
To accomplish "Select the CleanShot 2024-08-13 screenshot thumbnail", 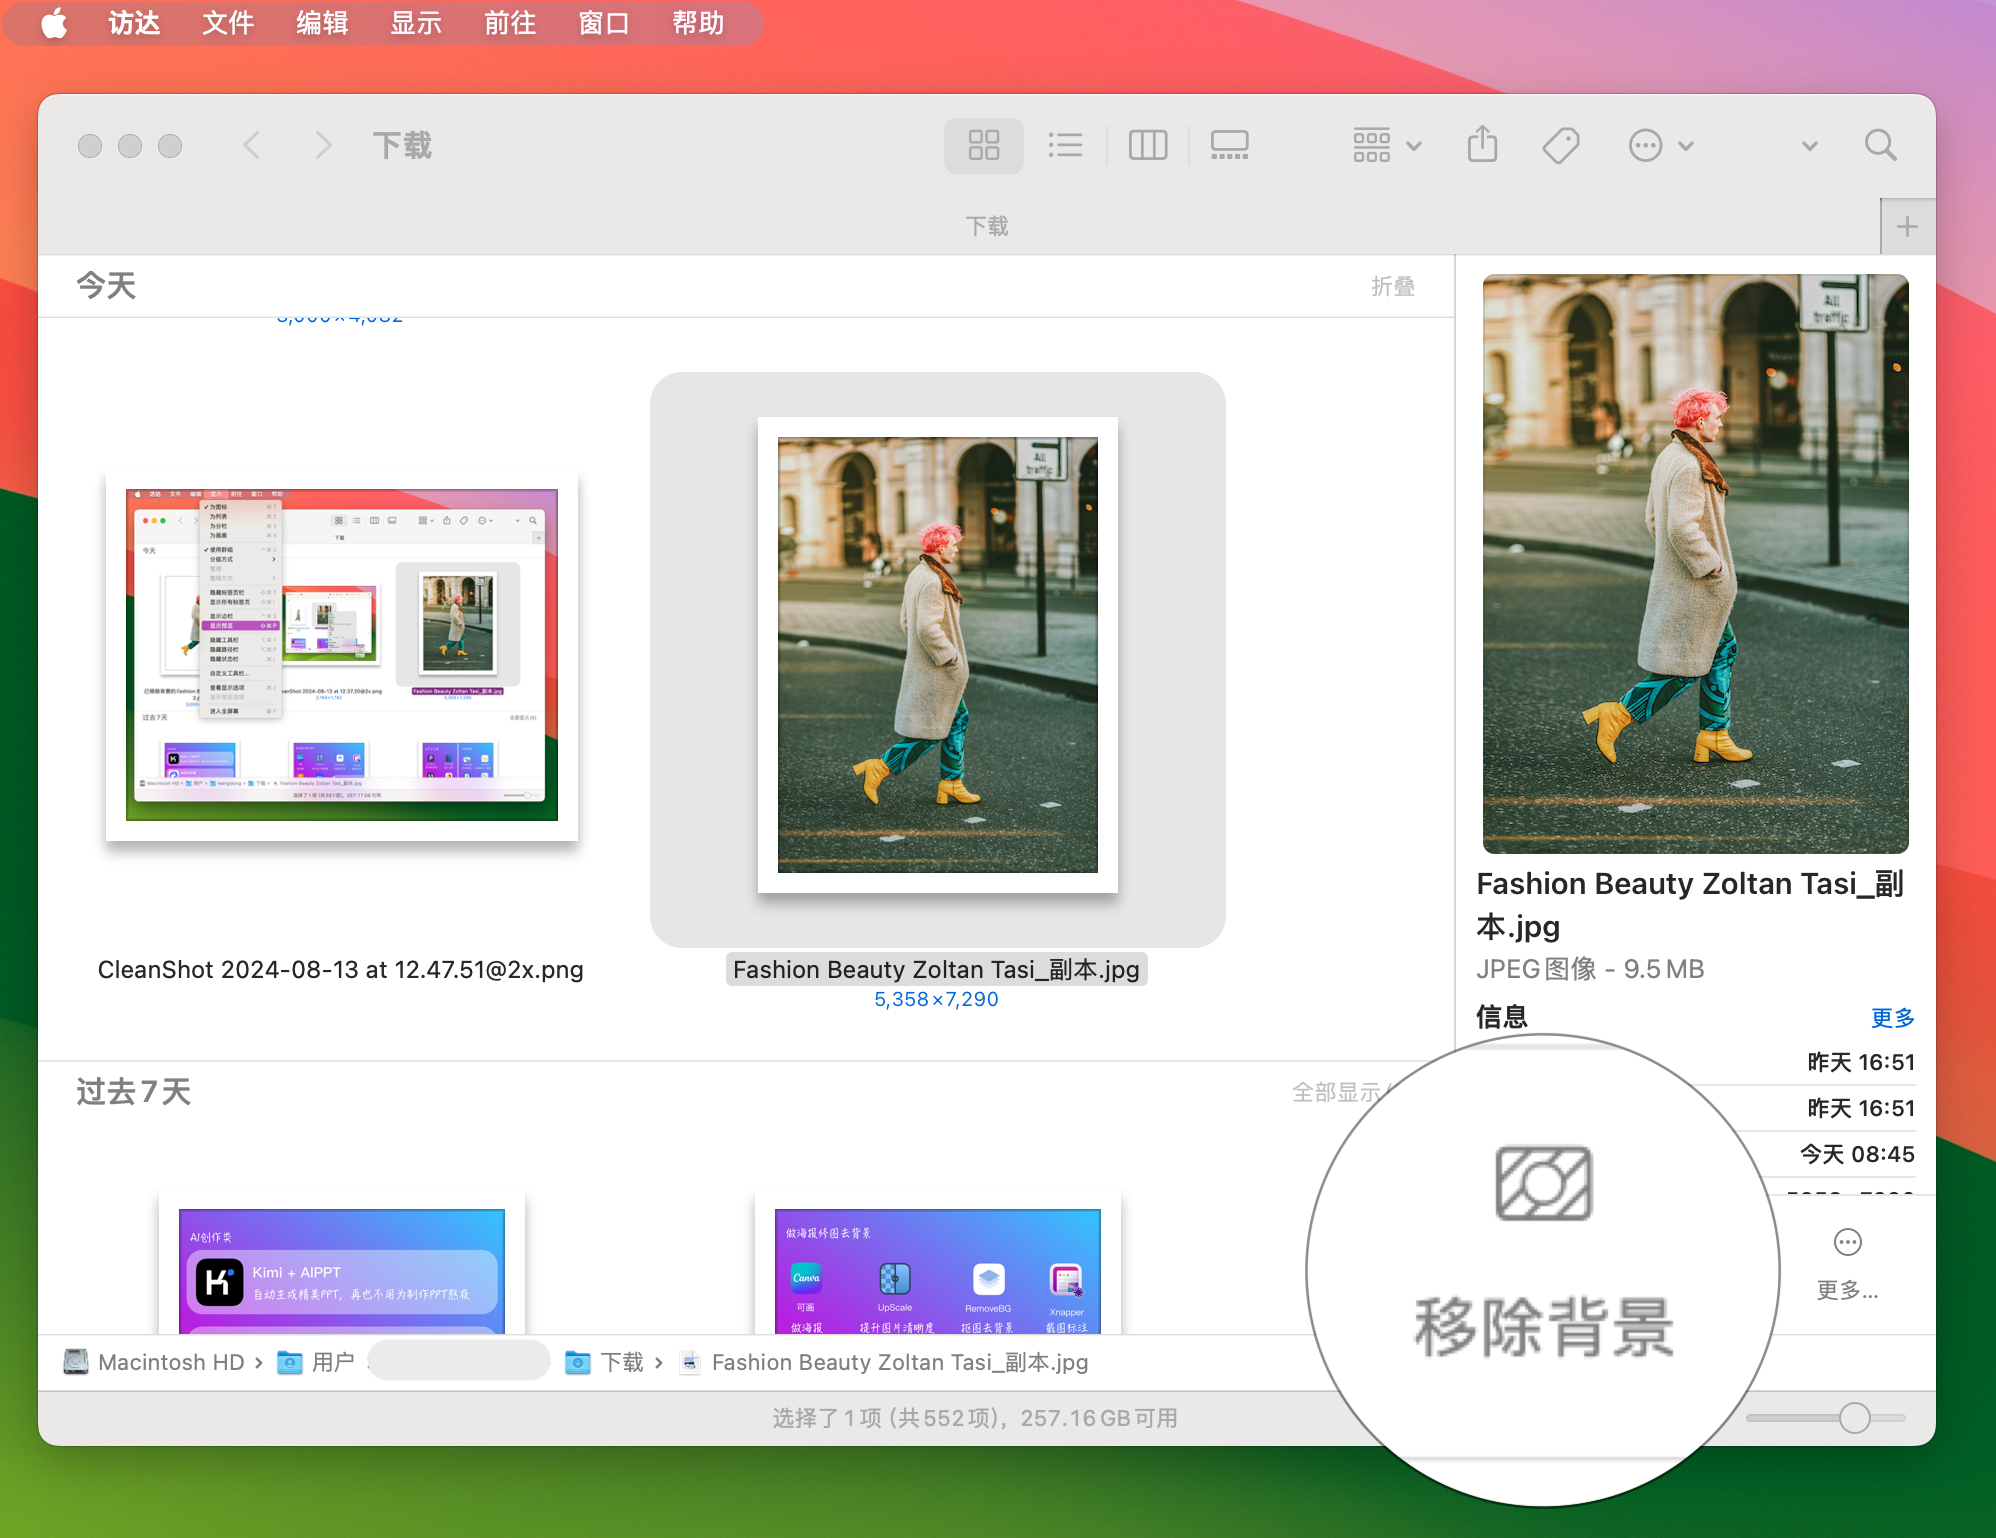I will 341,655.
